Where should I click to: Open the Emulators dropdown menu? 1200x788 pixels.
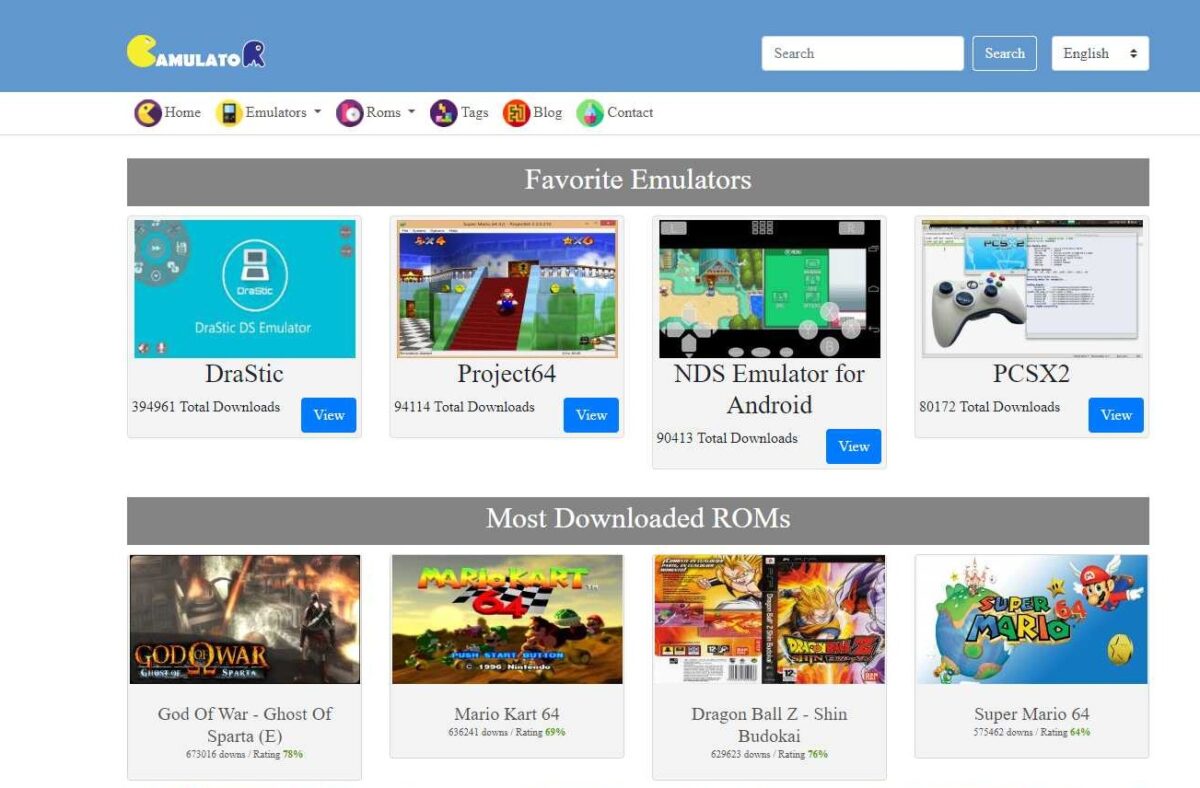(270, 113)
